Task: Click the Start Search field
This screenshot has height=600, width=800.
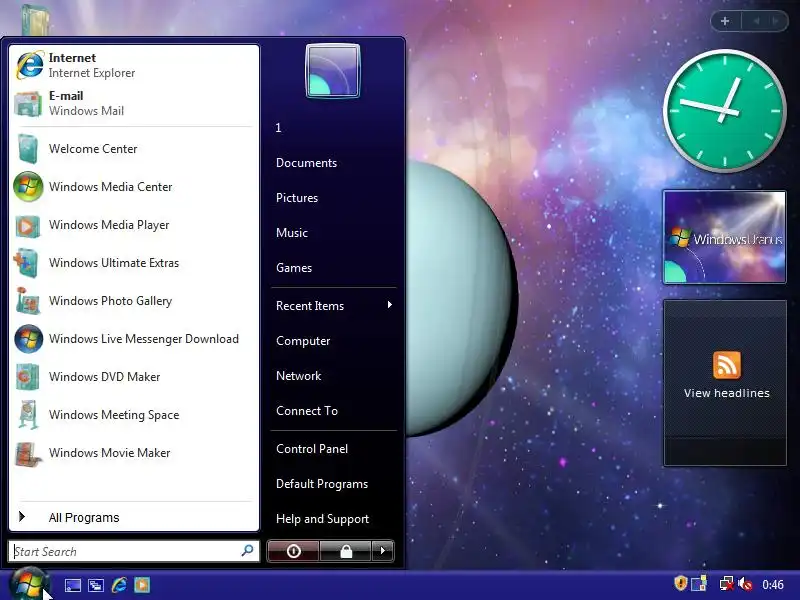Action: (134, 552)
